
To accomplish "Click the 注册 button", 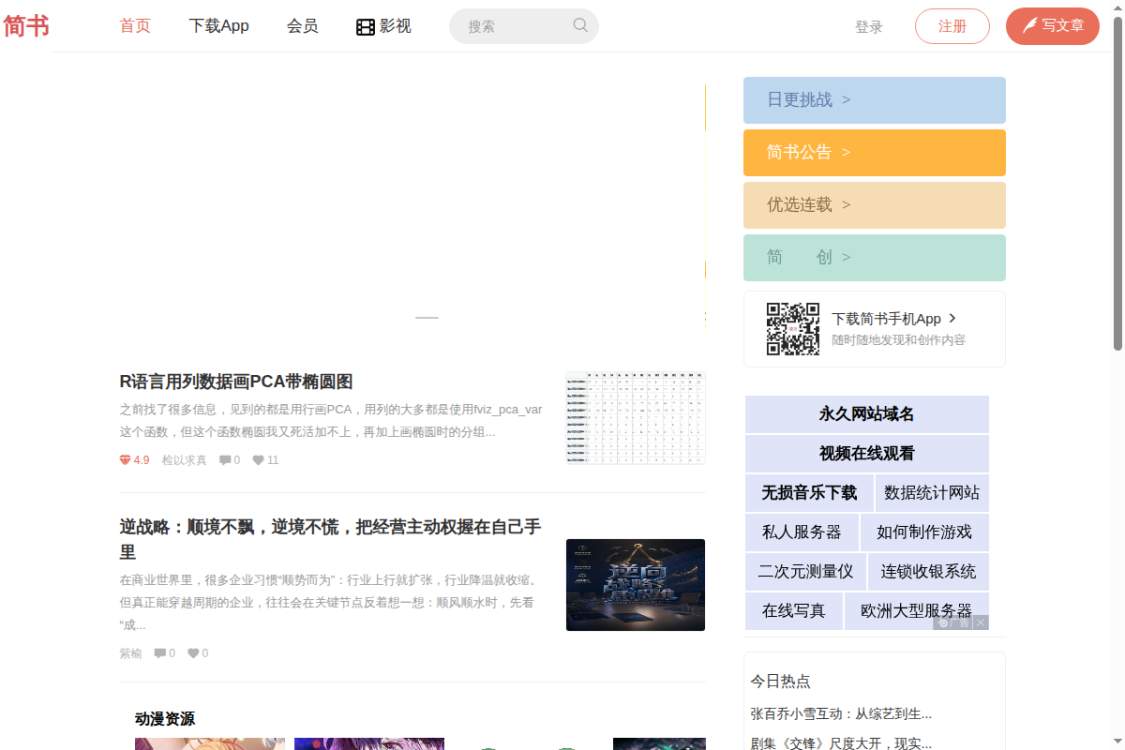I will pyautogui.click(x=952, y=27).
